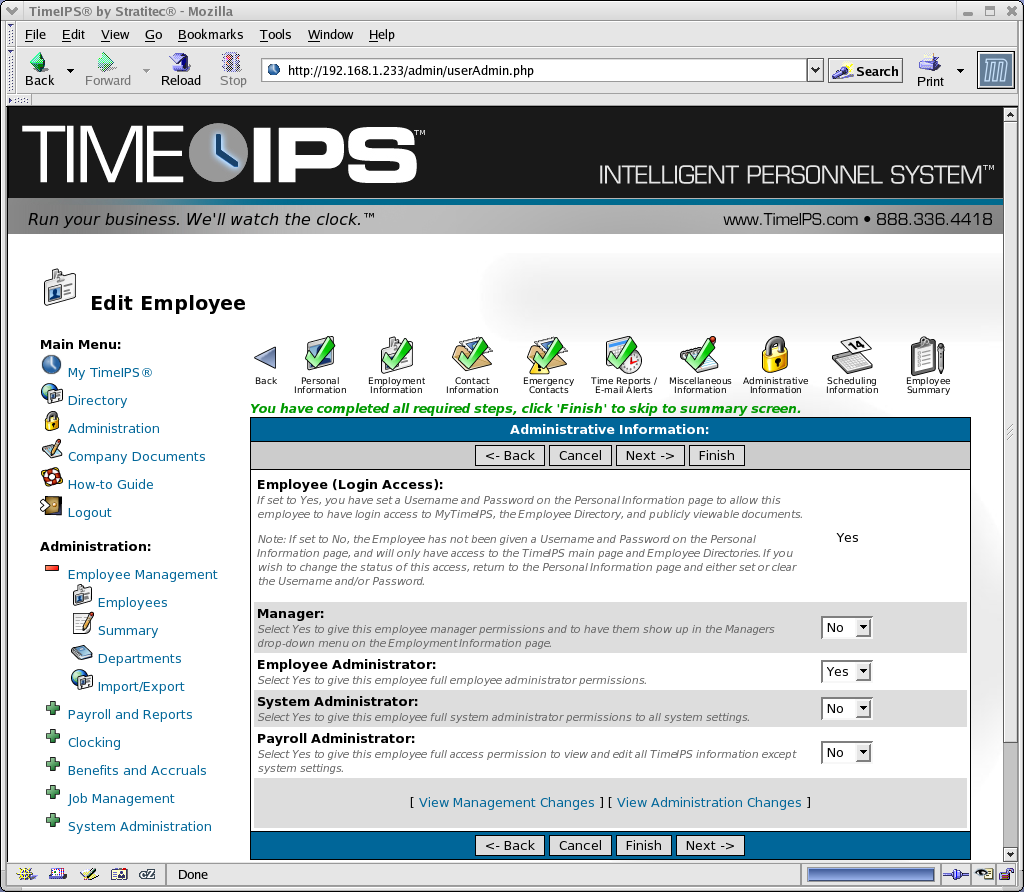The width and height of the screenshot is (1024, 892).
Task: Open the View Management Changes link
Action: click(507, 802)
